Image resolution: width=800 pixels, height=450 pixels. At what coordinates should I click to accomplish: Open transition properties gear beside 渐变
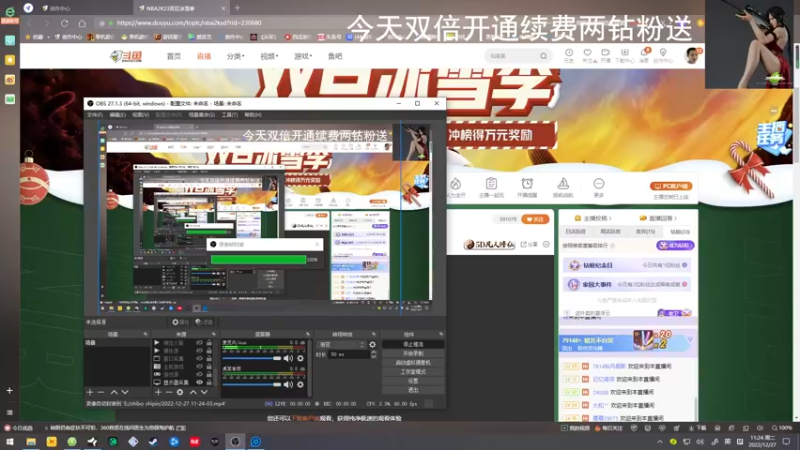[372, 345]
